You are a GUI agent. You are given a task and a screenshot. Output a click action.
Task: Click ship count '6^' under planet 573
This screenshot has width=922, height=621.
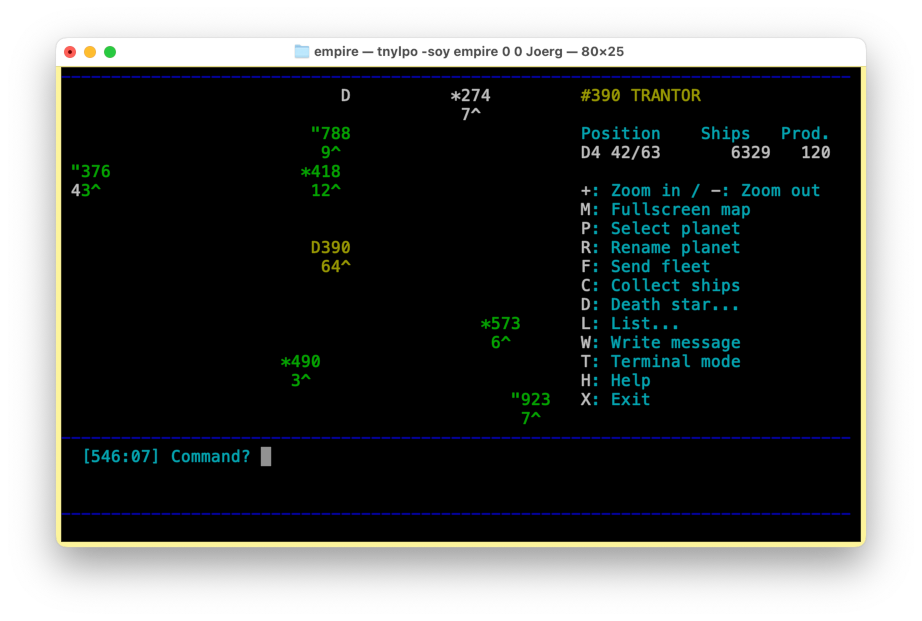pyautogui.click(x=500, y=342)
